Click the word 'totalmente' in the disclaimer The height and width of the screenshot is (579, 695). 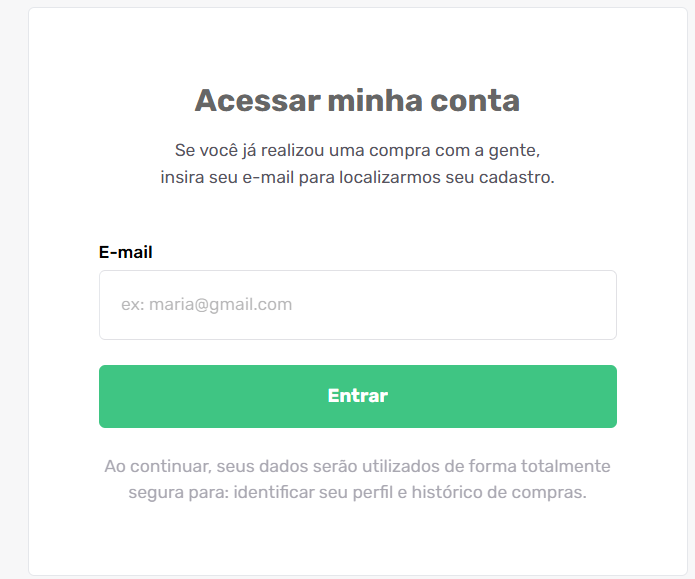pos(566,466)
